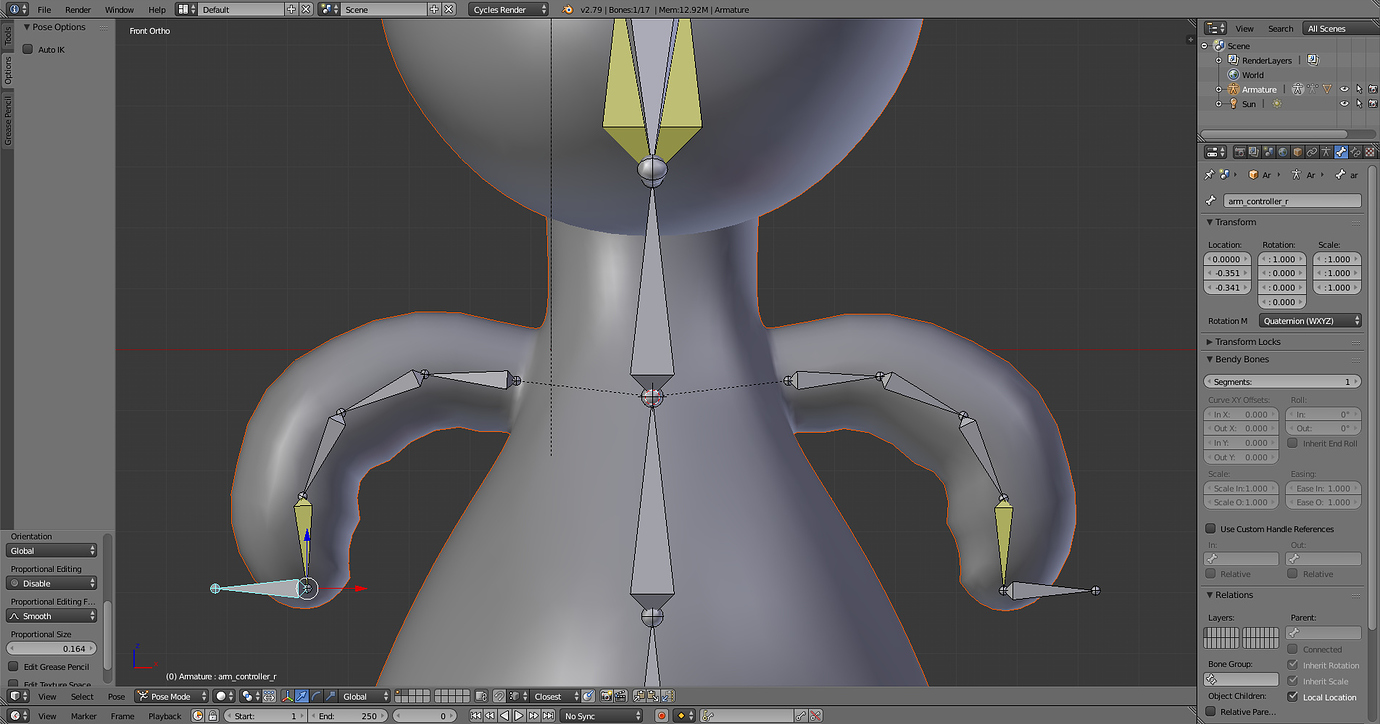Open the No Sync playback dropdown

[600, 716]
